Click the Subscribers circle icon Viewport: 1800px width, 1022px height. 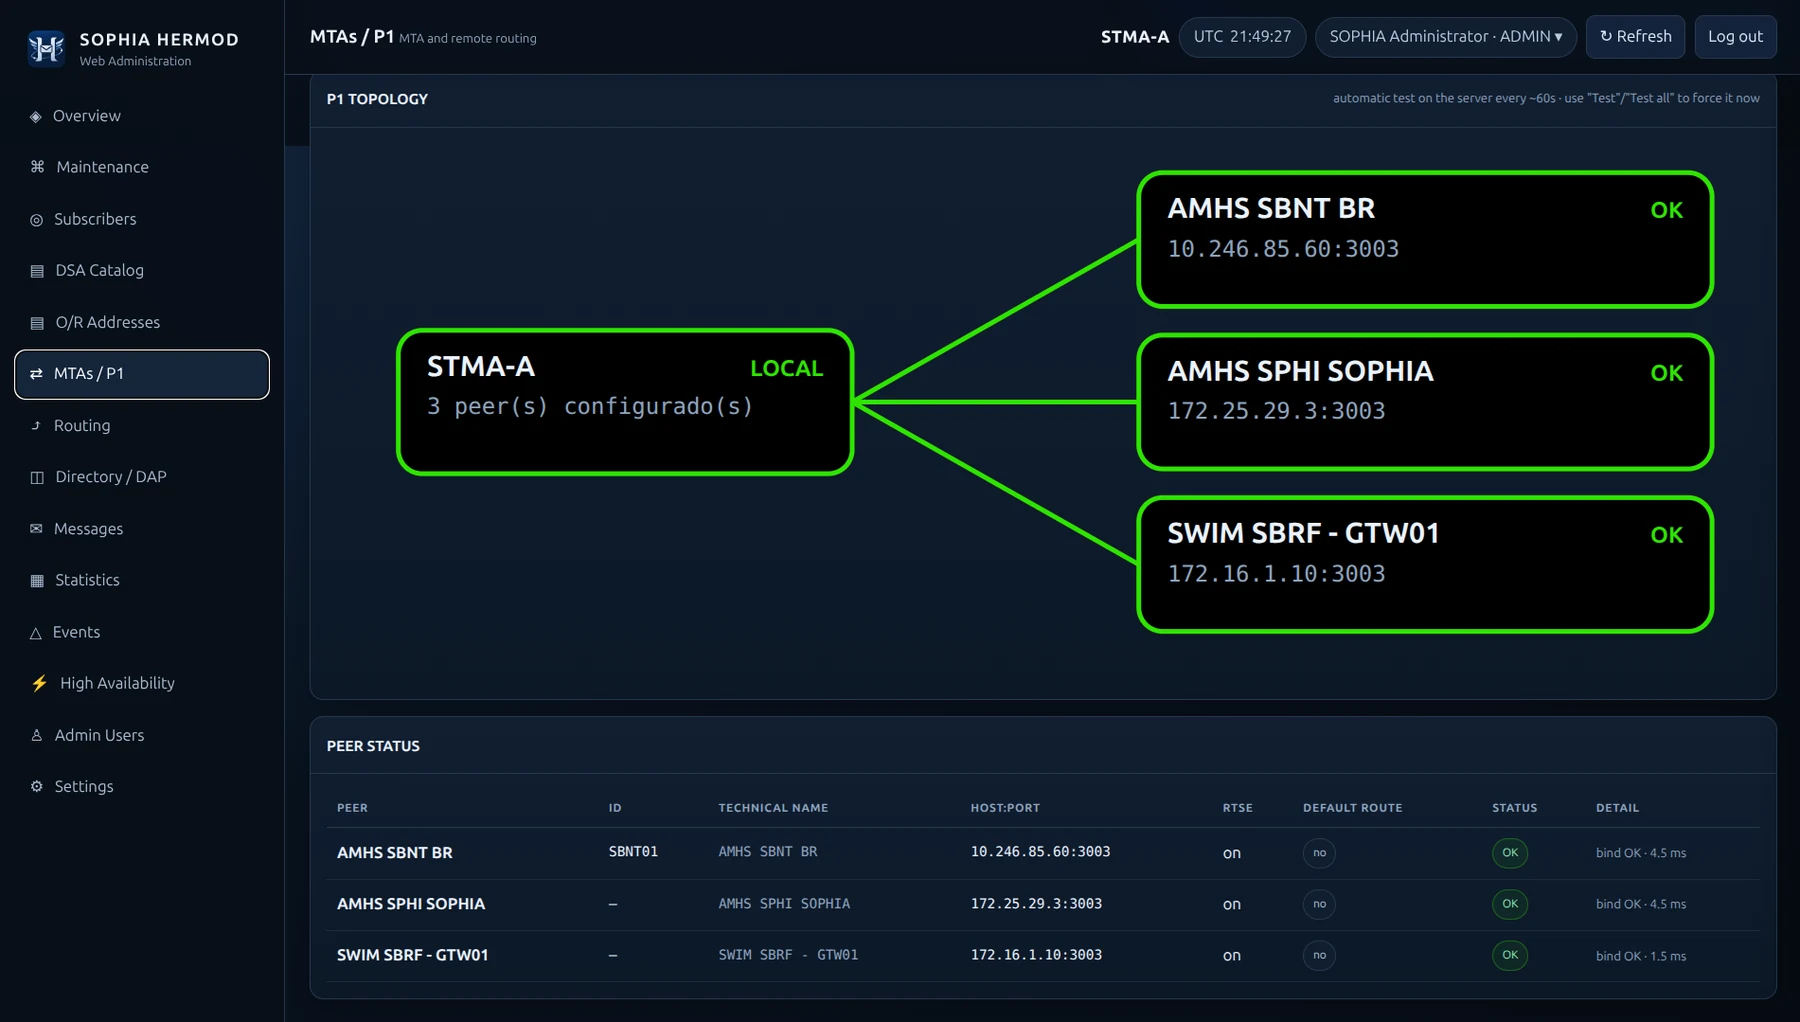(x=37, y=220)
